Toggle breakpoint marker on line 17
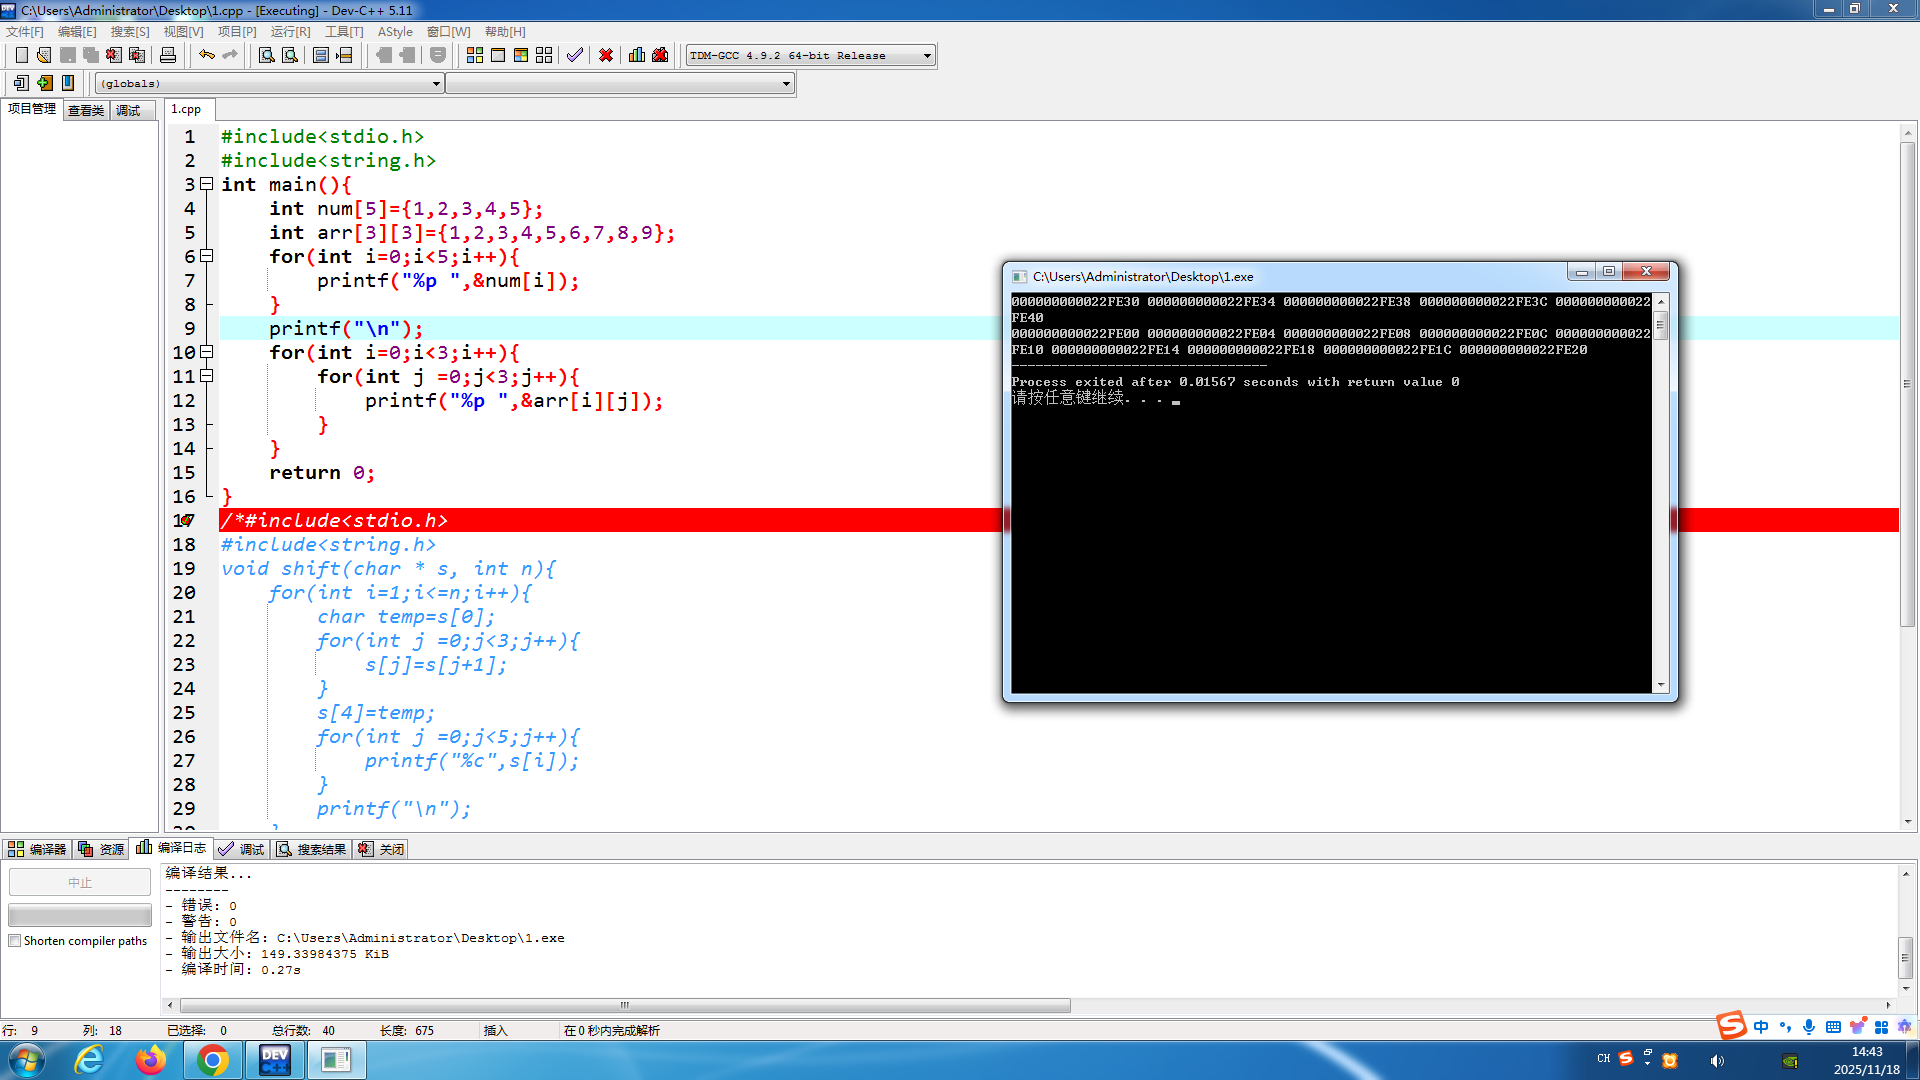The height and width of the screenshot is (1080, 1920). (185, 520)
